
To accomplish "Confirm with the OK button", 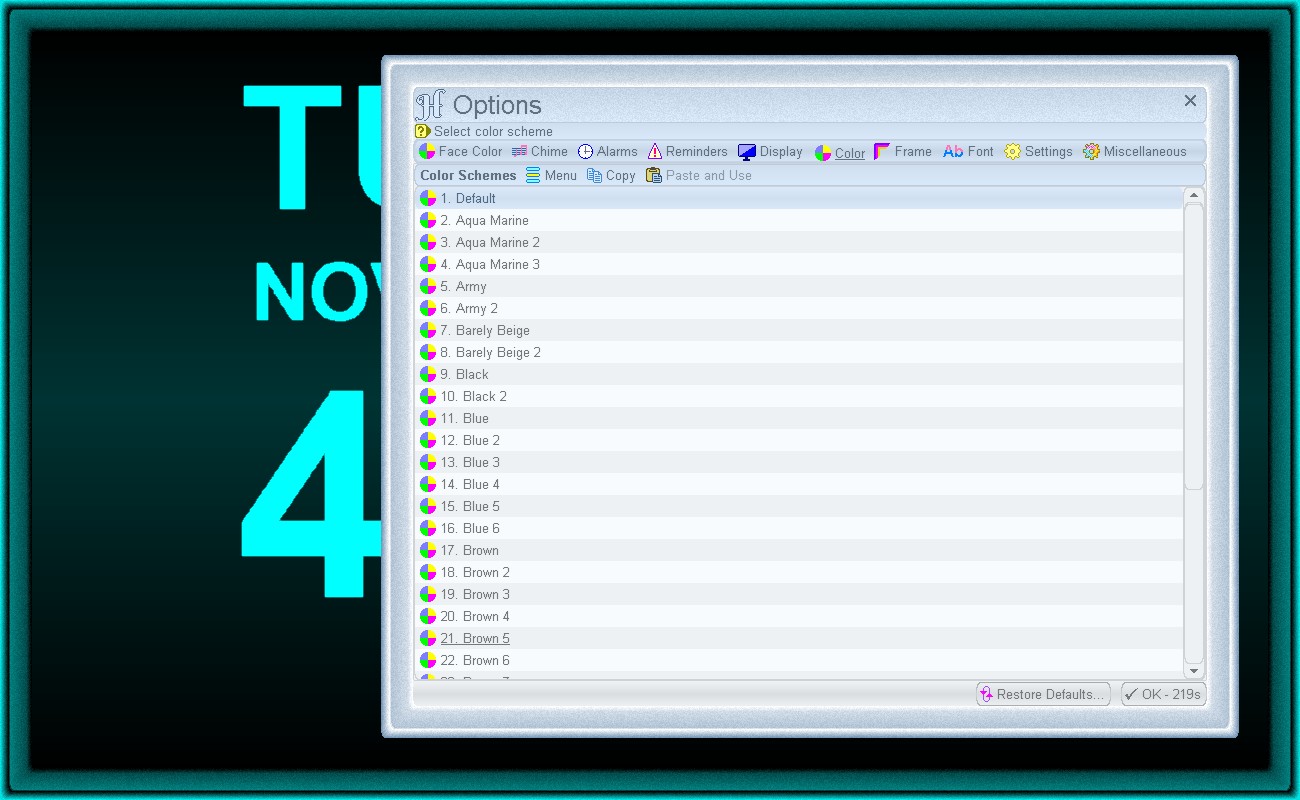I will coord(1163,694).
